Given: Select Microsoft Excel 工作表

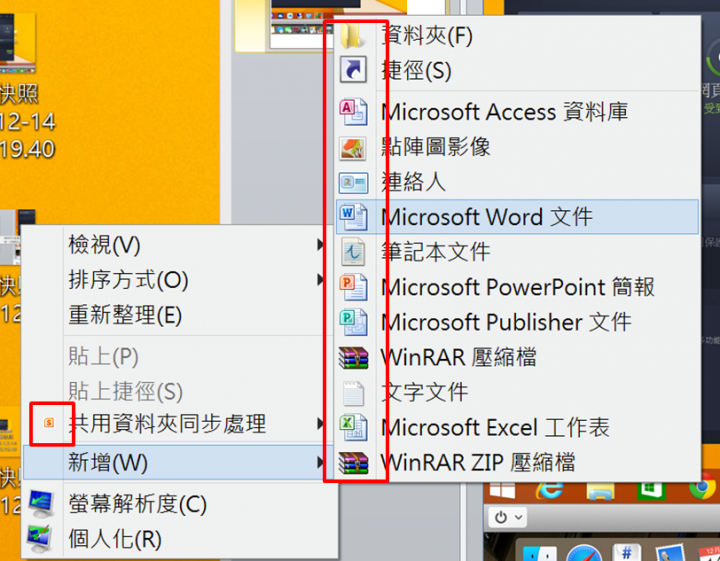Looking at the screenshot, I should click(x=518, y=427).
